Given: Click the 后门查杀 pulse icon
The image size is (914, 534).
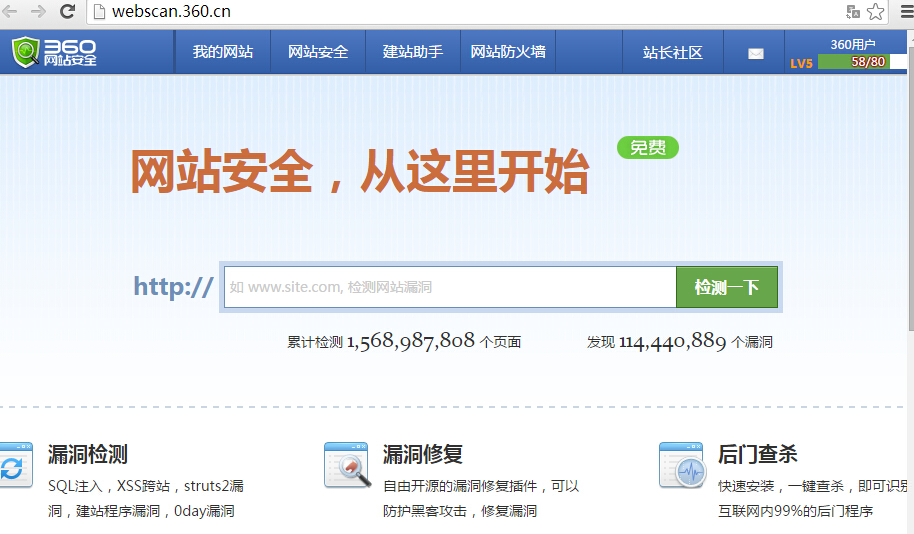Looking at the screenshot, I should tap(681, 465).
